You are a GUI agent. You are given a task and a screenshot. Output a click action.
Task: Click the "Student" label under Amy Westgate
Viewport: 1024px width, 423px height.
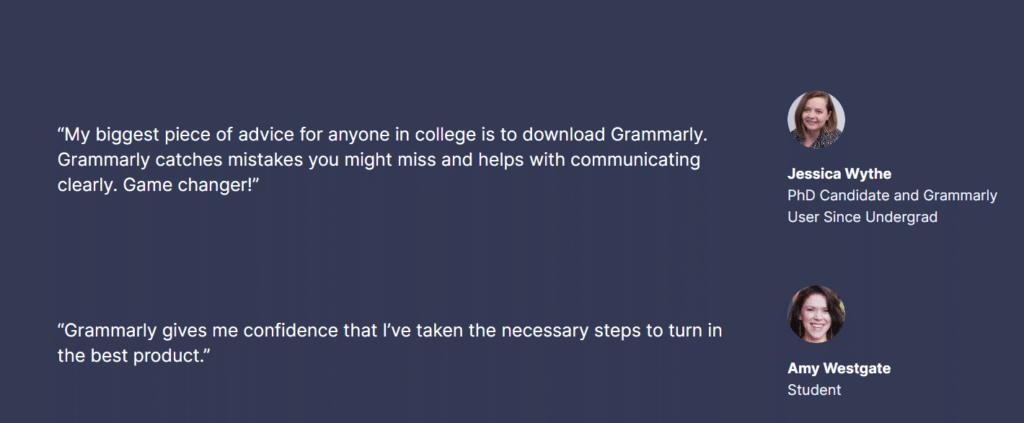[x=814, y=390]
